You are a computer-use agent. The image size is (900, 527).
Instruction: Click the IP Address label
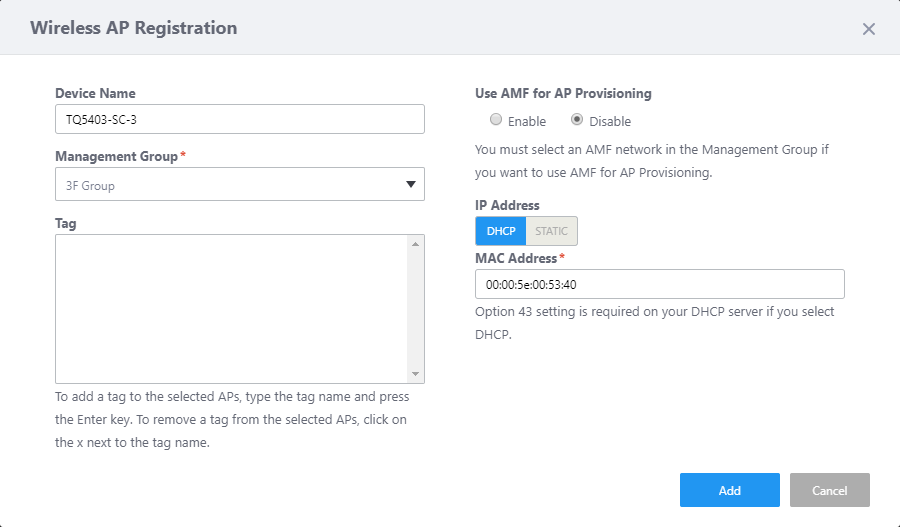pos(507,205)
